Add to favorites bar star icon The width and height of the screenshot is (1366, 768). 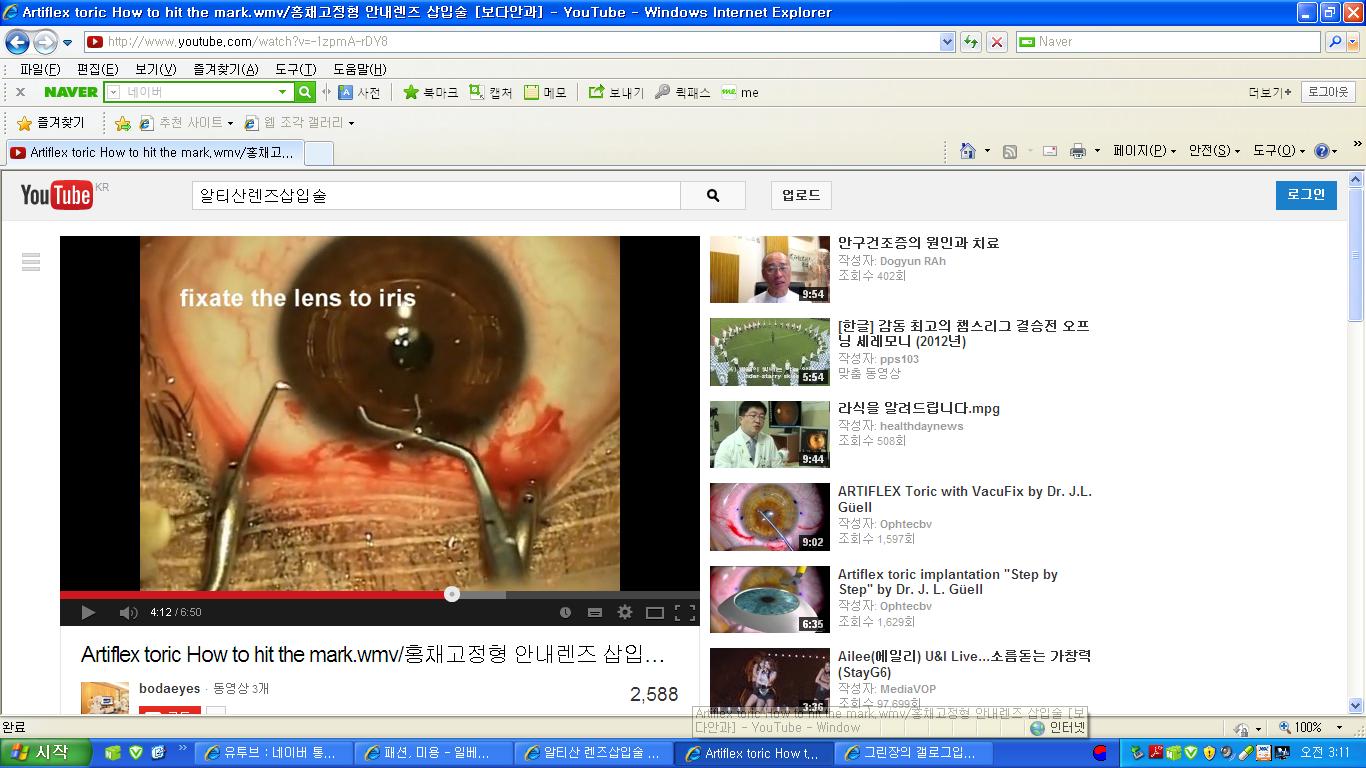tap(123, 123)
